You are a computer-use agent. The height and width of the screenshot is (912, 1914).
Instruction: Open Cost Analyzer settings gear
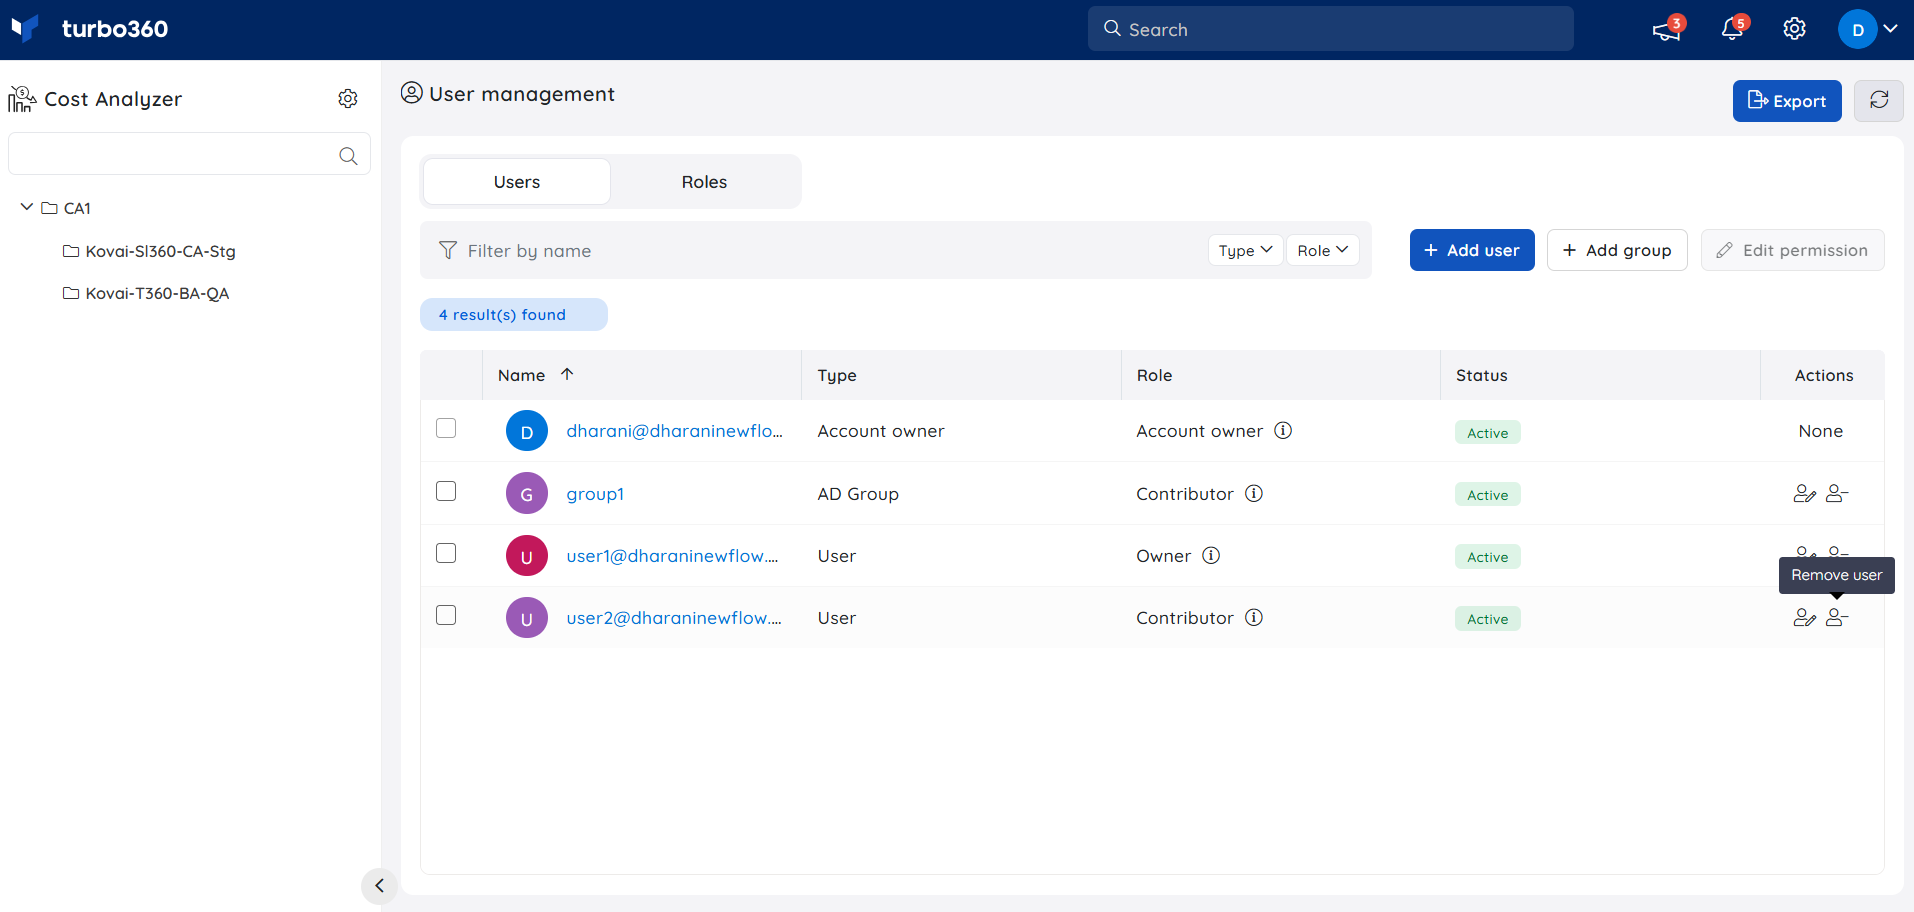pyautogui.click(x=348, y=98)
